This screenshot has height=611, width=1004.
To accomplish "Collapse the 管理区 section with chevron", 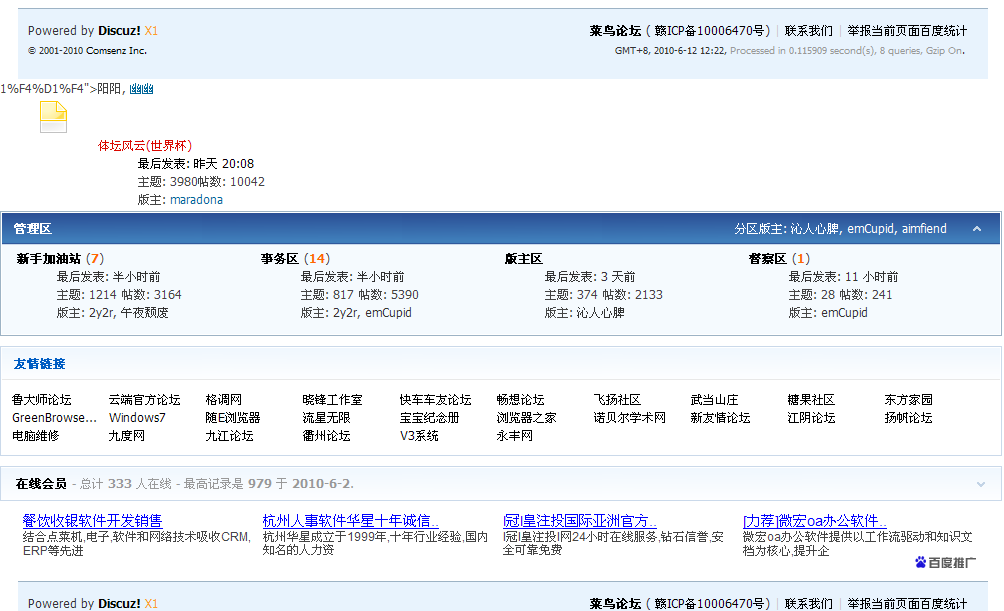I will tap(977, 229).
